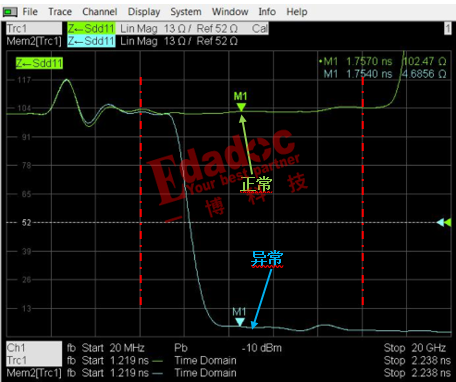
Task: Click the green Z←Sdd11 tag inside diagram
Action: pyautogui.click(x=39, y=63)
